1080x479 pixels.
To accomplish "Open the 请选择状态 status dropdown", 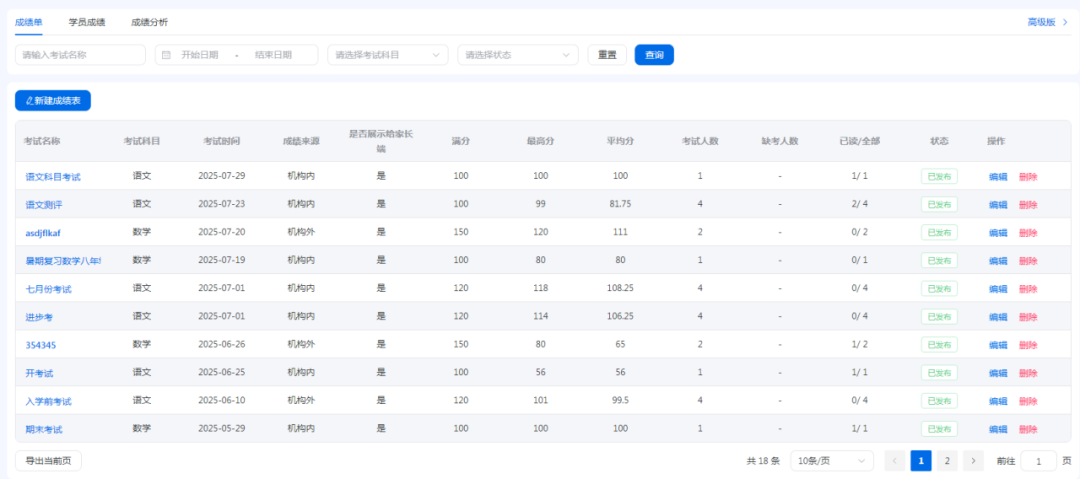I will pos(517,55).
